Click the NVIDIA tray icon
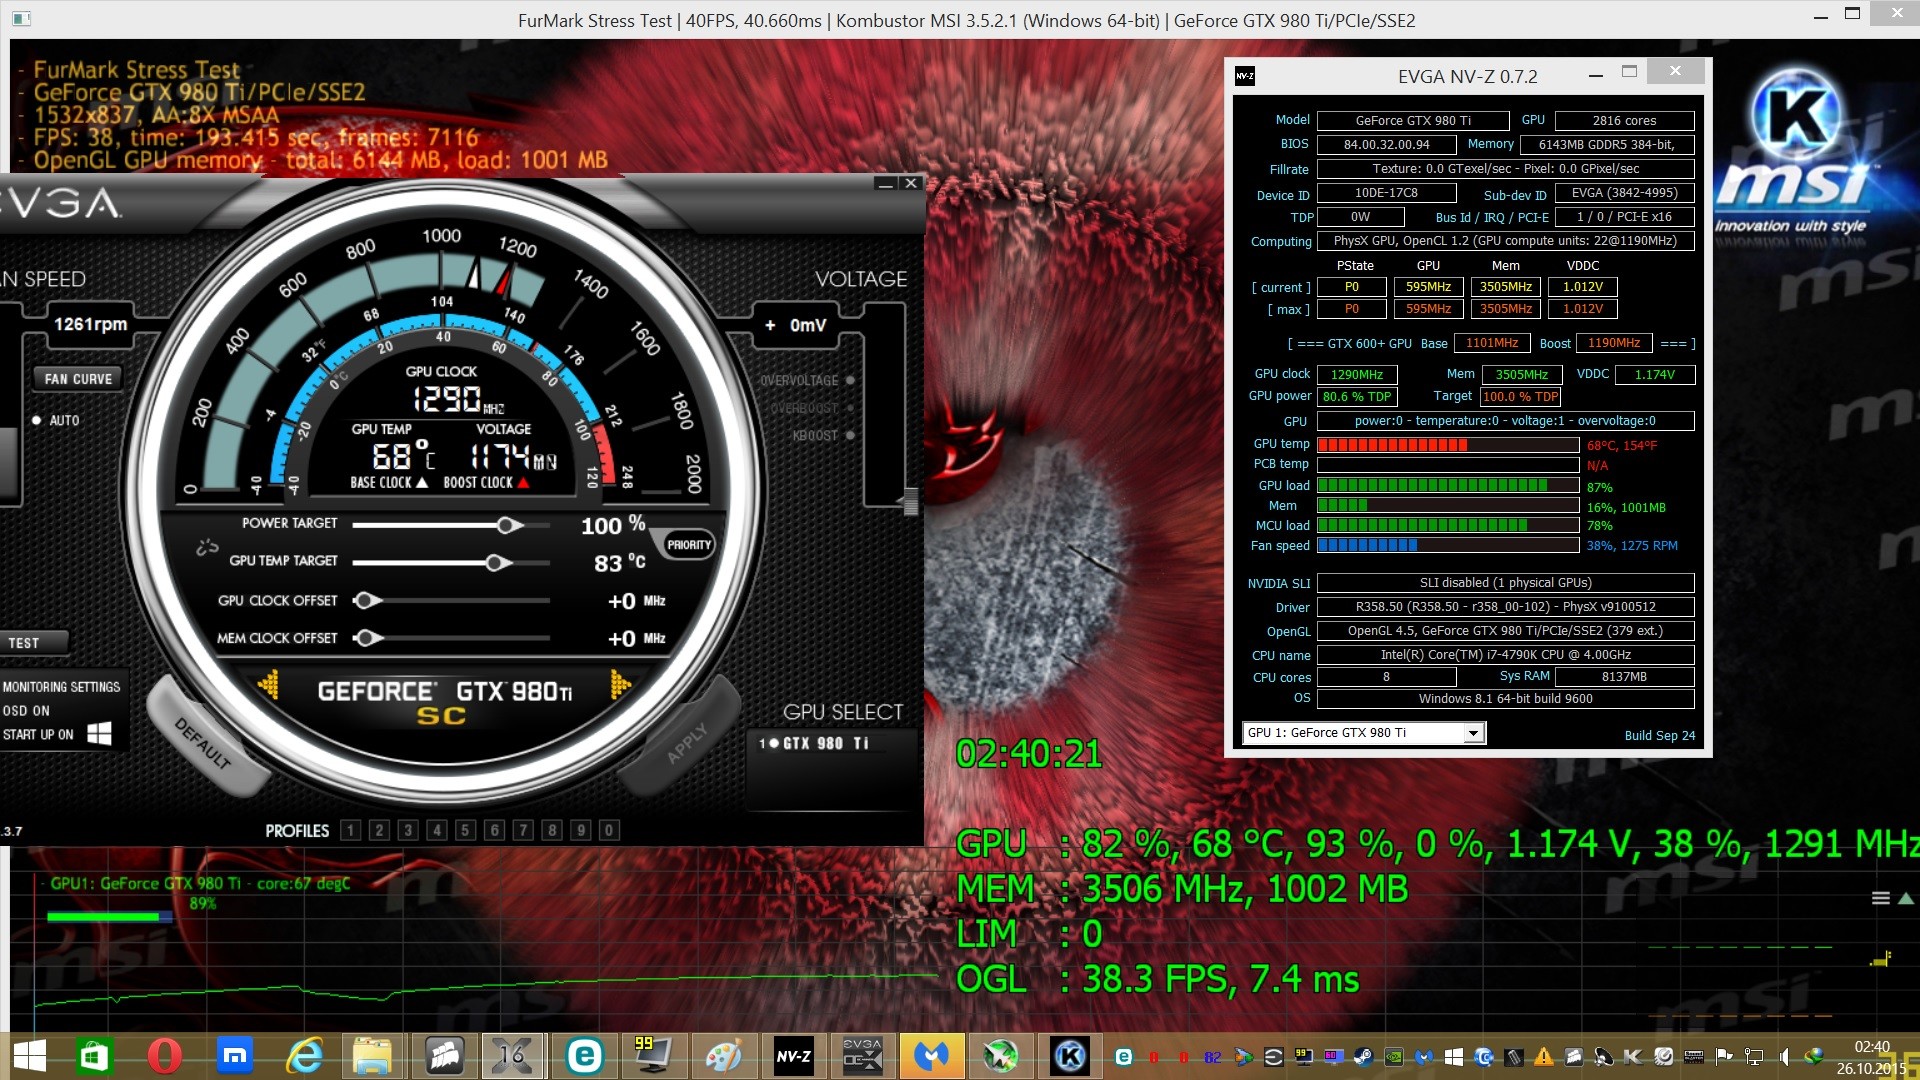 point(1393,1057)
